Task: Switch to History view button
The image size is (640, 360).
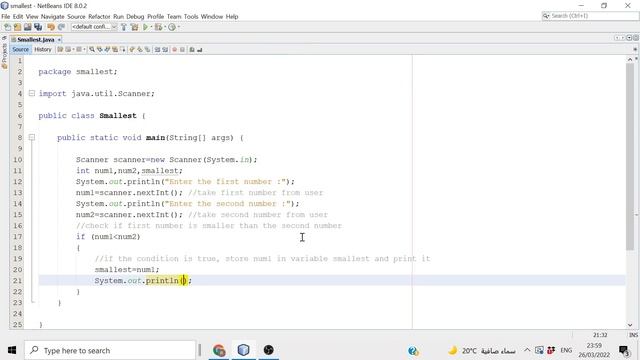Action: pos(43,49)
